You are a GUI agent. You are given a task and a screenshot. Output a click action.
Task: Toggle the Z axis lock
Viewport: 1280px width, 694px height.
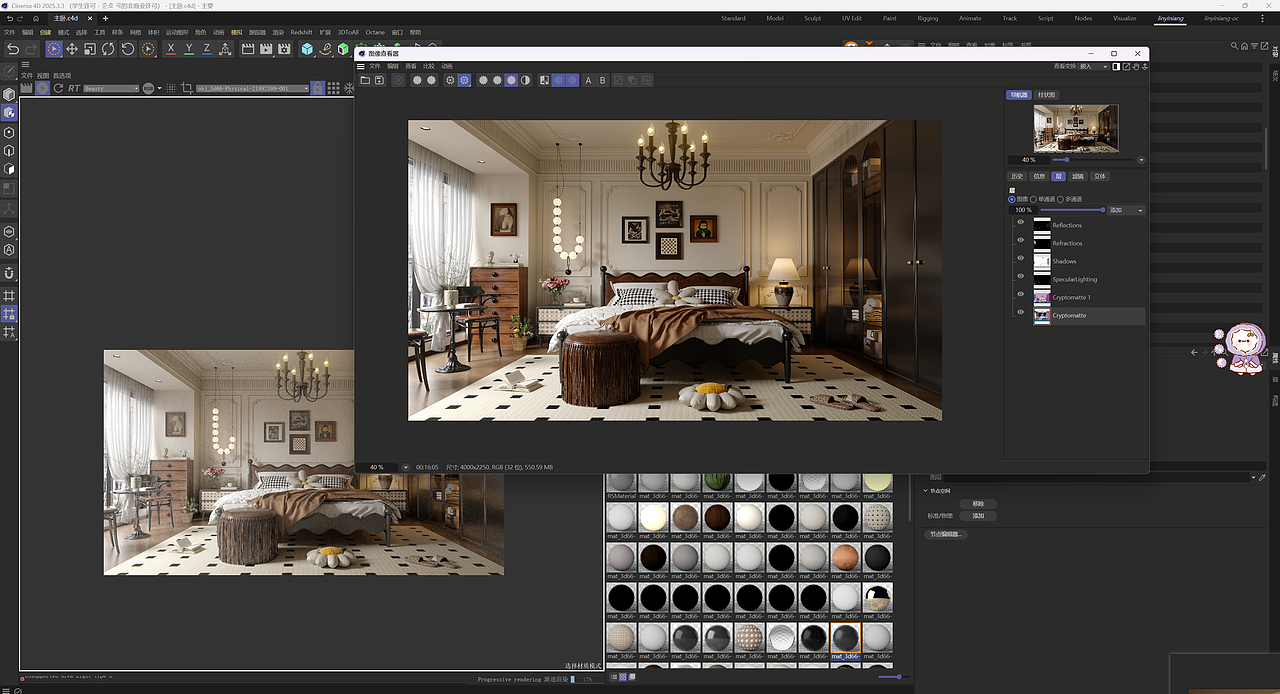point(207,49)
